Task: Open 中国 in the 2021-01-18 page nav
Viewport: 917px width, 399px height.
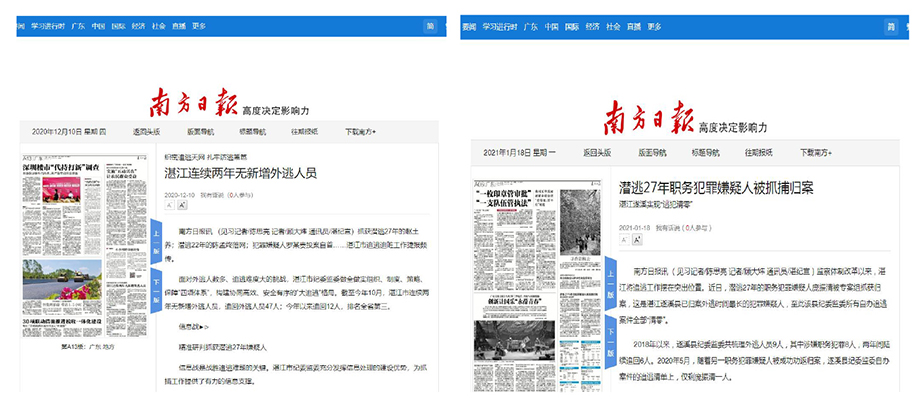Action: click(x=551, y=27)
